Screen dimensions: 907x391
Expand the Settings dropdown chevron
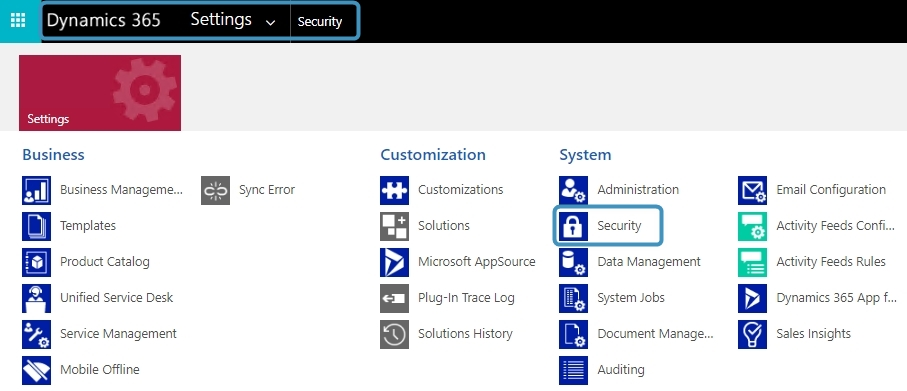(x=270, y=23)
